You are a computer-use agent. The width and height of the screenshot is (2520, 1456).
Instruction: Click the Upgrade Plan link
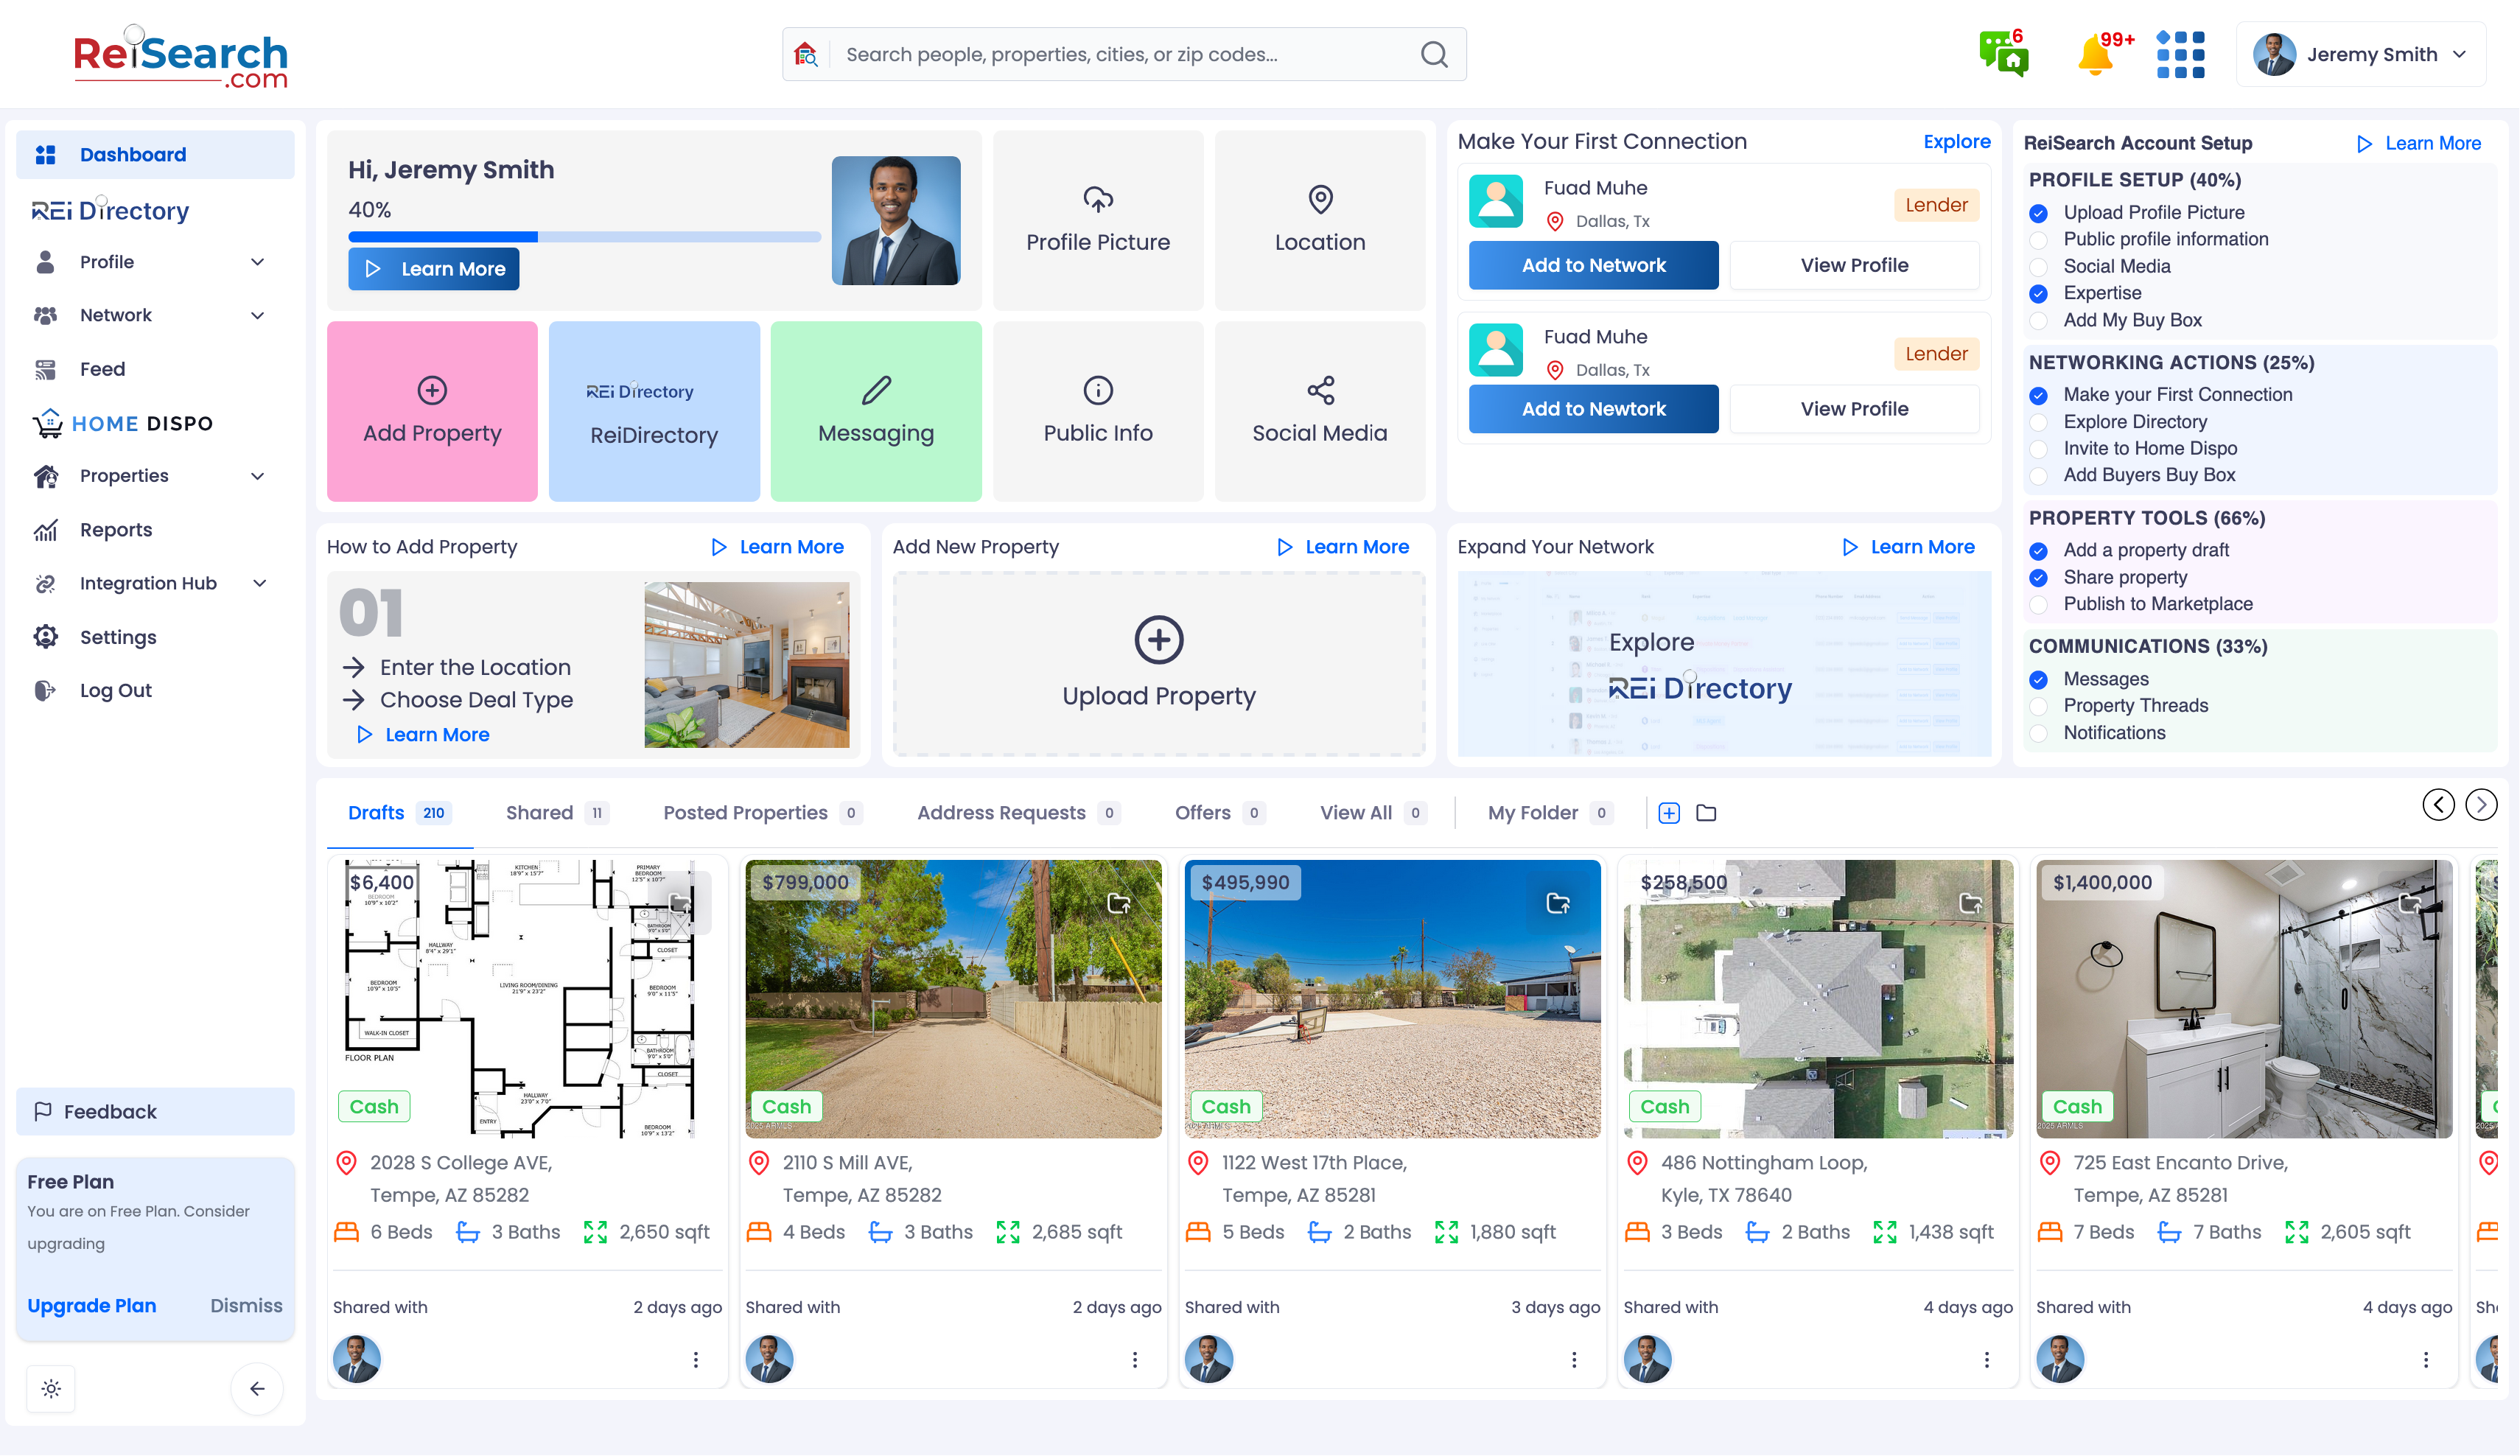(x=91, y=1305)
